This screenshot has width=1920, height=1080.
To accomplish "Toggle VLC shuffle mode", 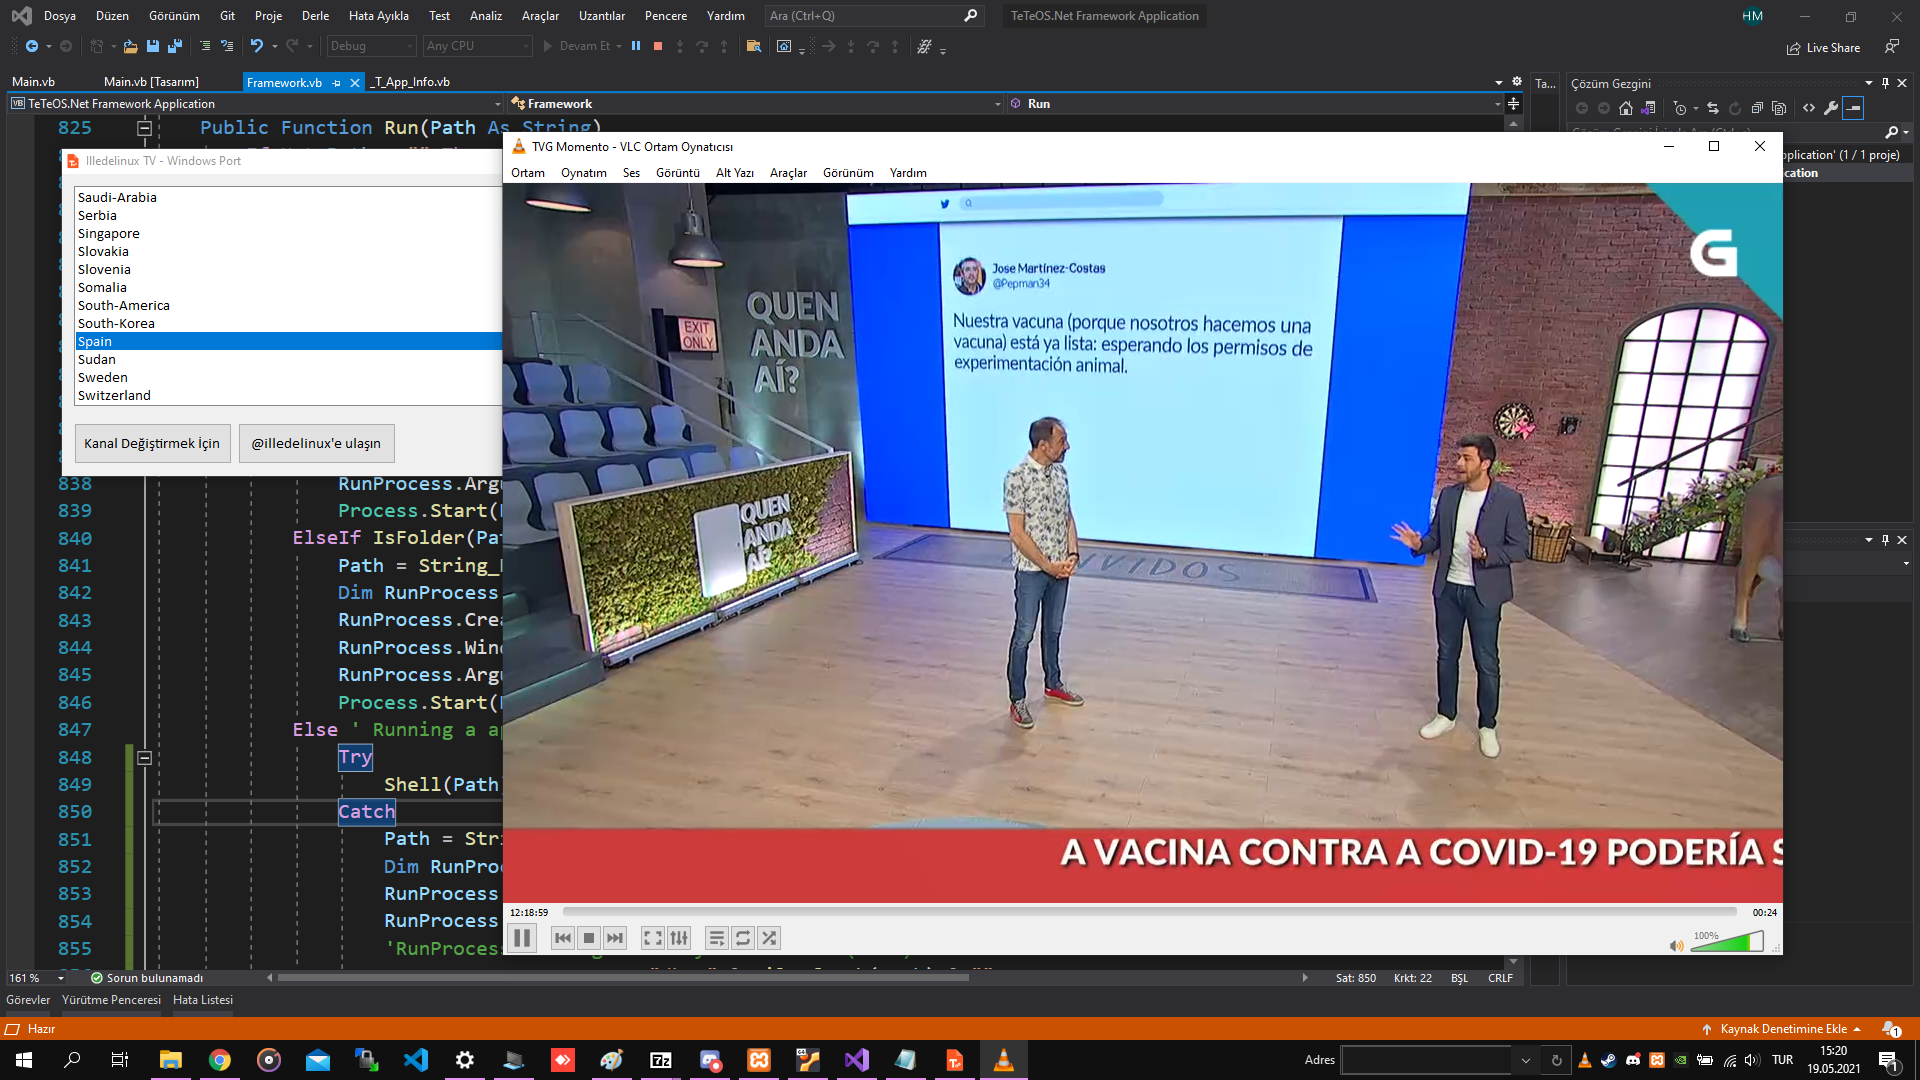I will pos(769,938).
